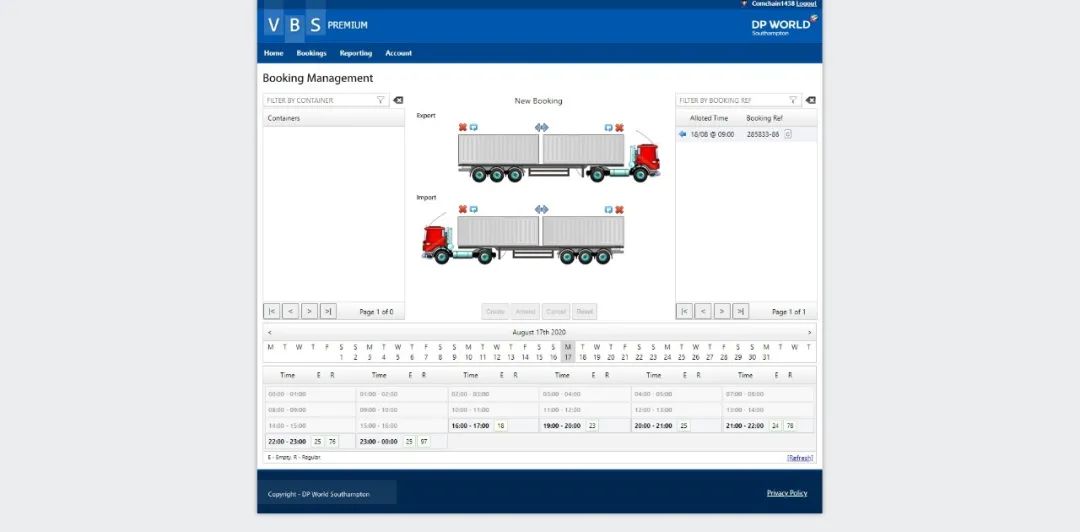Screen dimensions: 1080x532
Task: Jump to last page of containers list
Action: [328, 311]
